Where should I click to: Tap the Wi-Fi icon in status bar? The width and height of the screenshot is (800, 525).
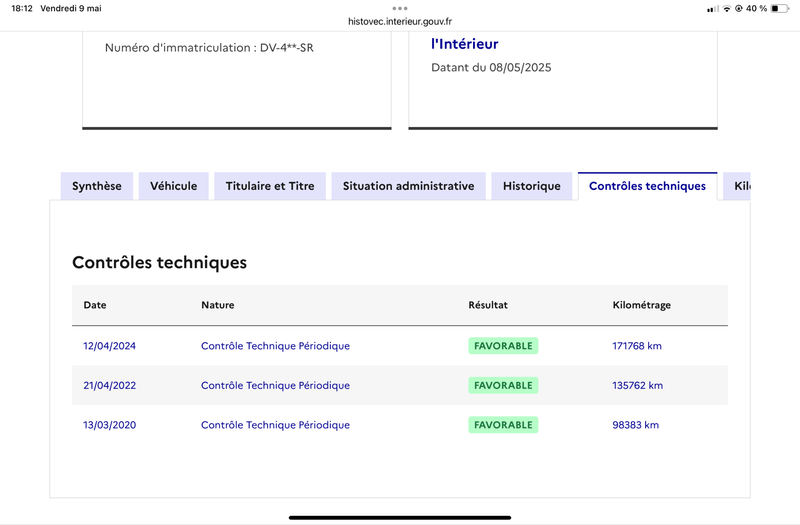click(x=727, y=9)
